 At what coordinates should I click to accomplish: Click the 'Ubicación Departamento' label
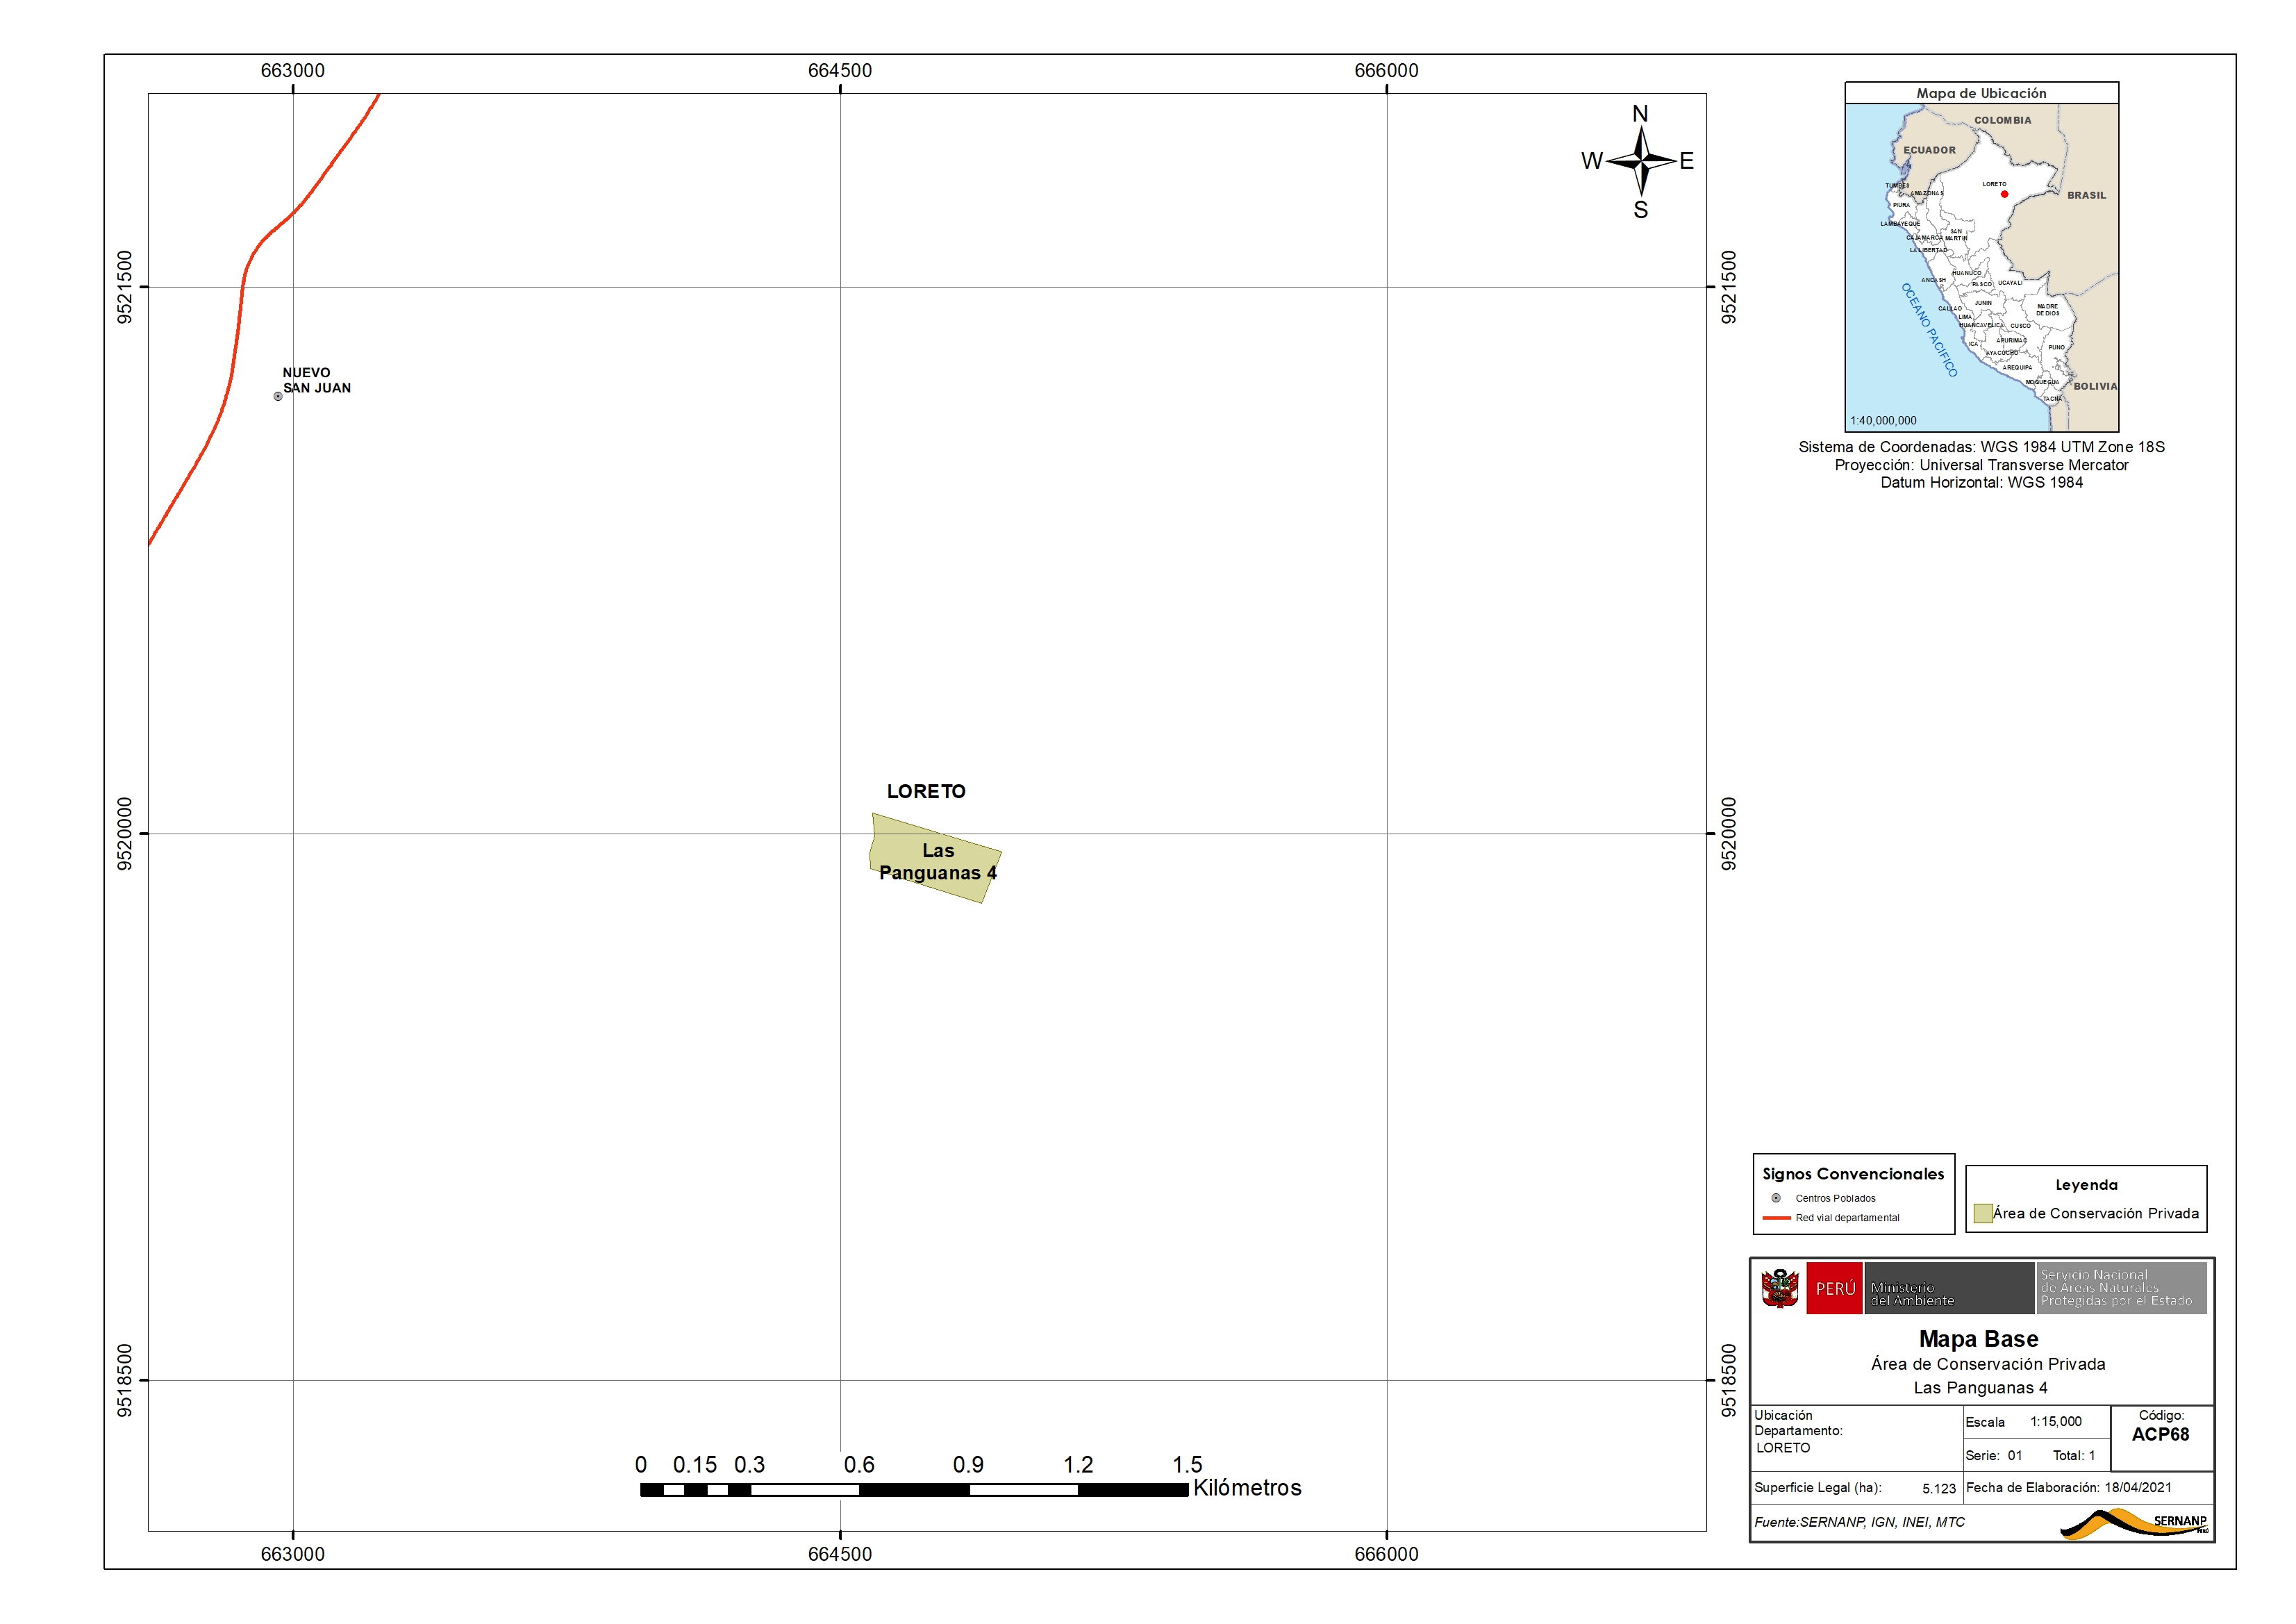(x=1798, y=1423)
